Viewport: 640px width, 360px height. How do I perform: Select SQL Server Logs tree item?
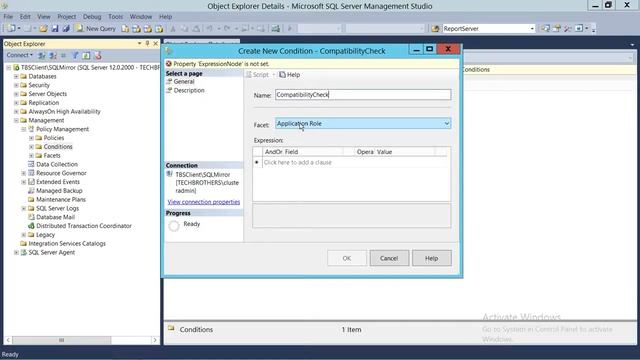(57, 208)
